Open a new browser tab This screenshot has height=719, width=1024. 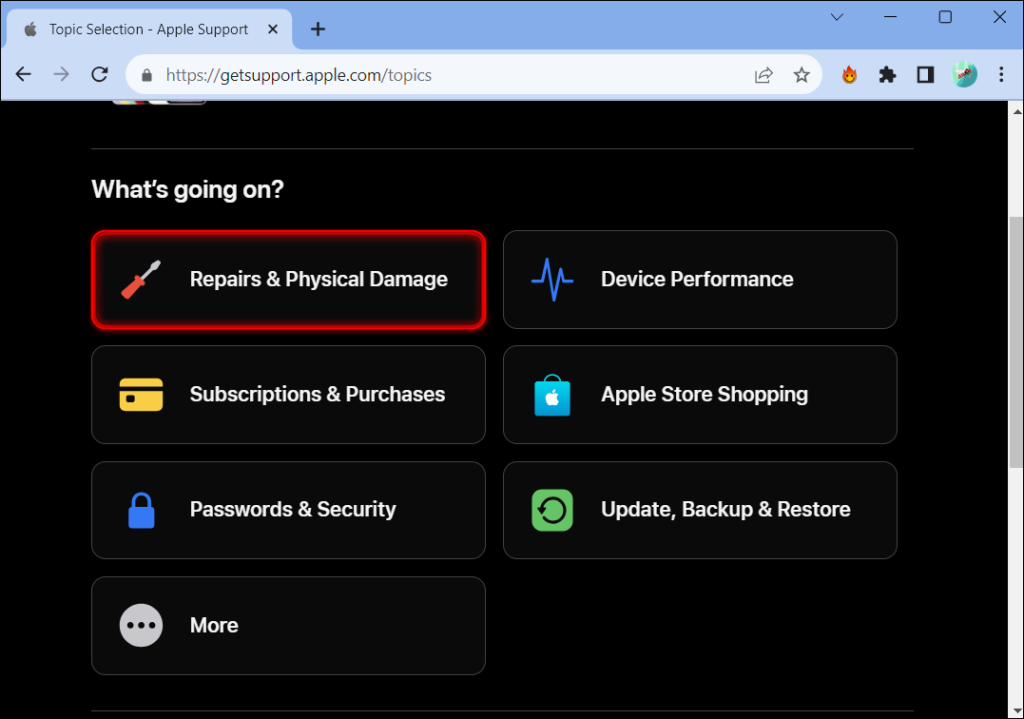point(318,29)
